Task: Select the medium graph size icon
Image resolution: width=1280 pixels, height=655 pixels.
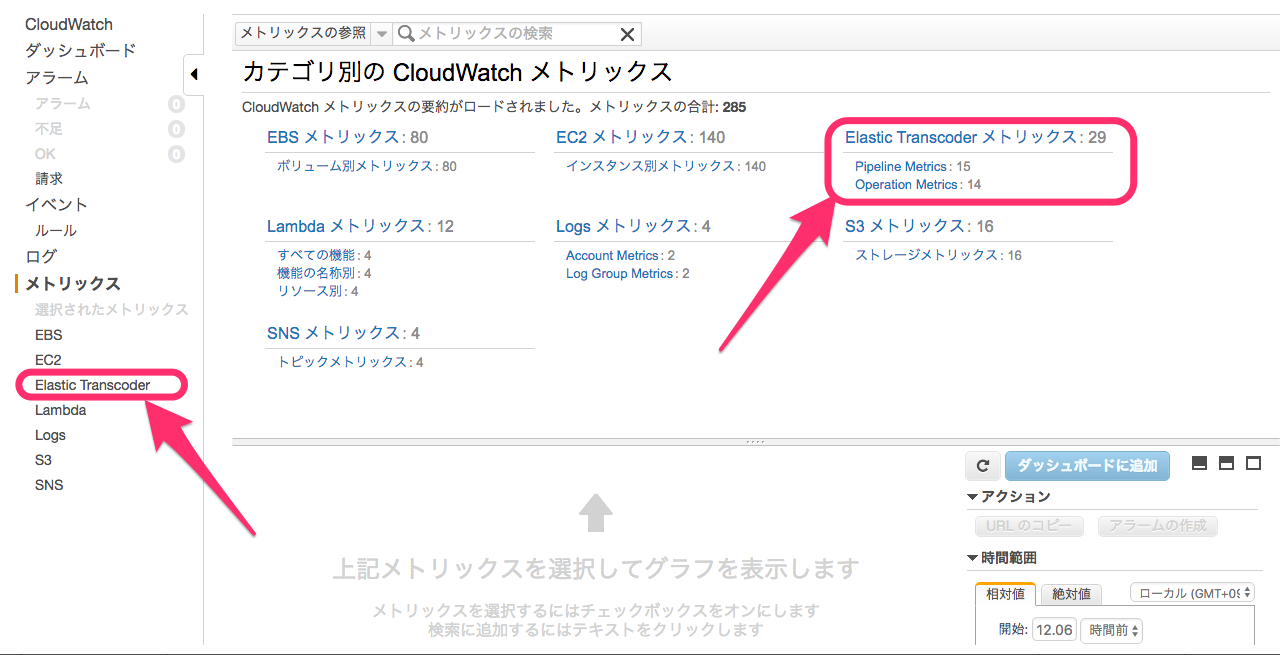Action: click(1226, 463)
